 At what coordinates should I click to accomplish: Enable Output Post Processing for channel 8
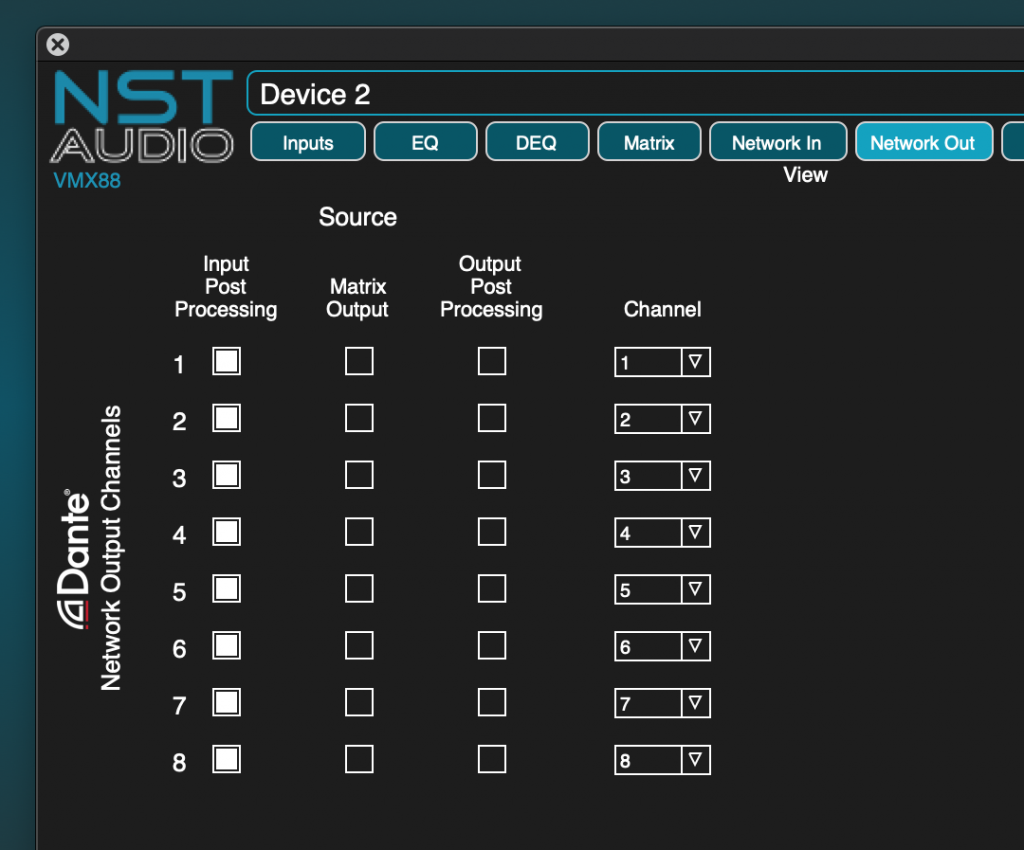491,758
